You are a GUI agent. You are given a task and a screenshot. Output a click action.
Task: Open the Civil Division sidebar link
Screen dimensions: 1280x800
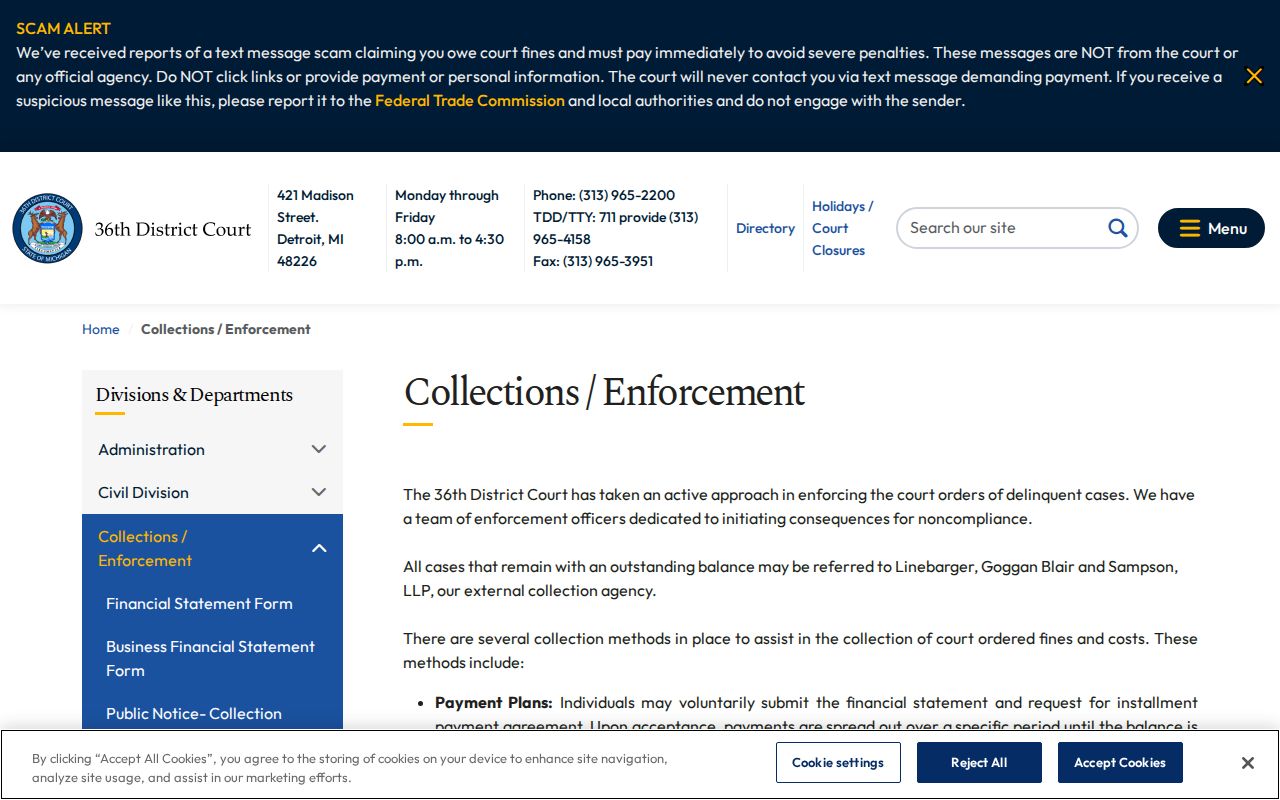143,493
